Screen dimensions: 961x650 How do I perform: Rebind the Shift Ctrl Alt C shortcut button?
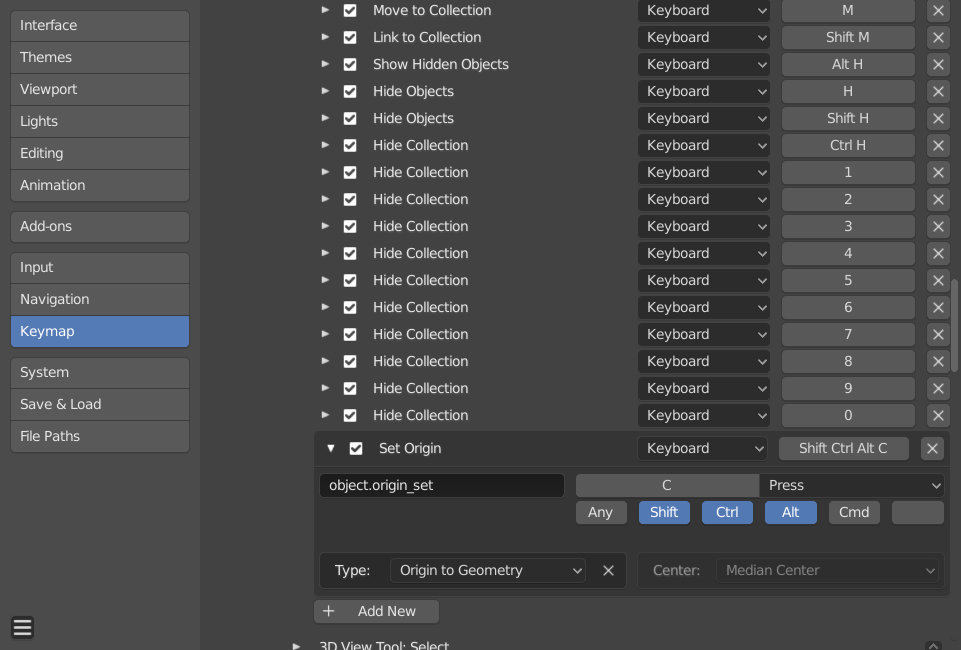click(844, 448)
